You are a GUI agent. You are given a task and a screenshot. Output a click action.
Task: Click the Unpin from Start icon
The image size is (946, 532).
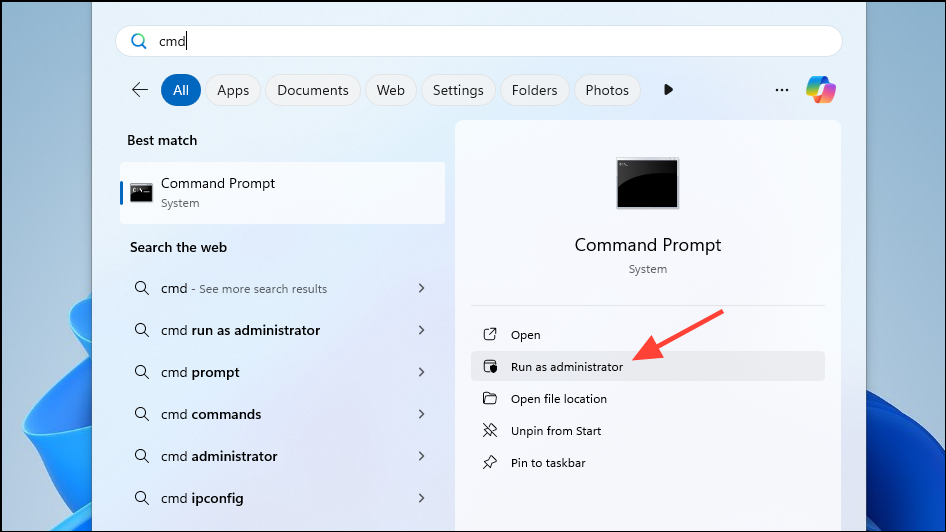(x=490, y=430)
